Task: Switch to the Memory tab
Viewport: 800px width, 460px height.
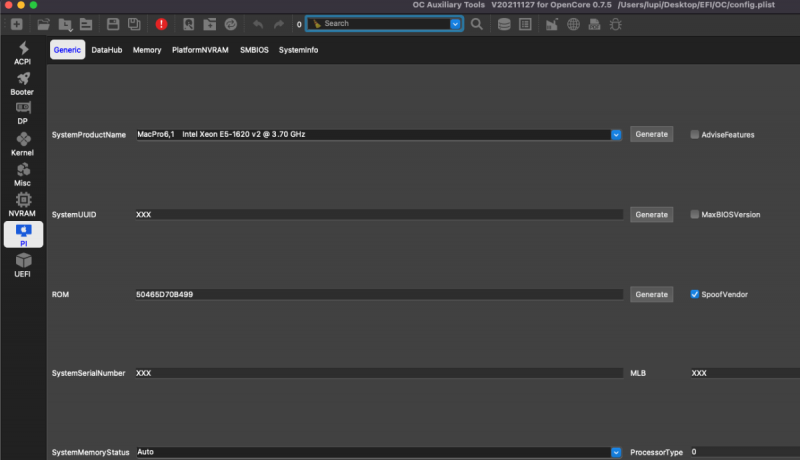Action: click(x=147, y=50)
